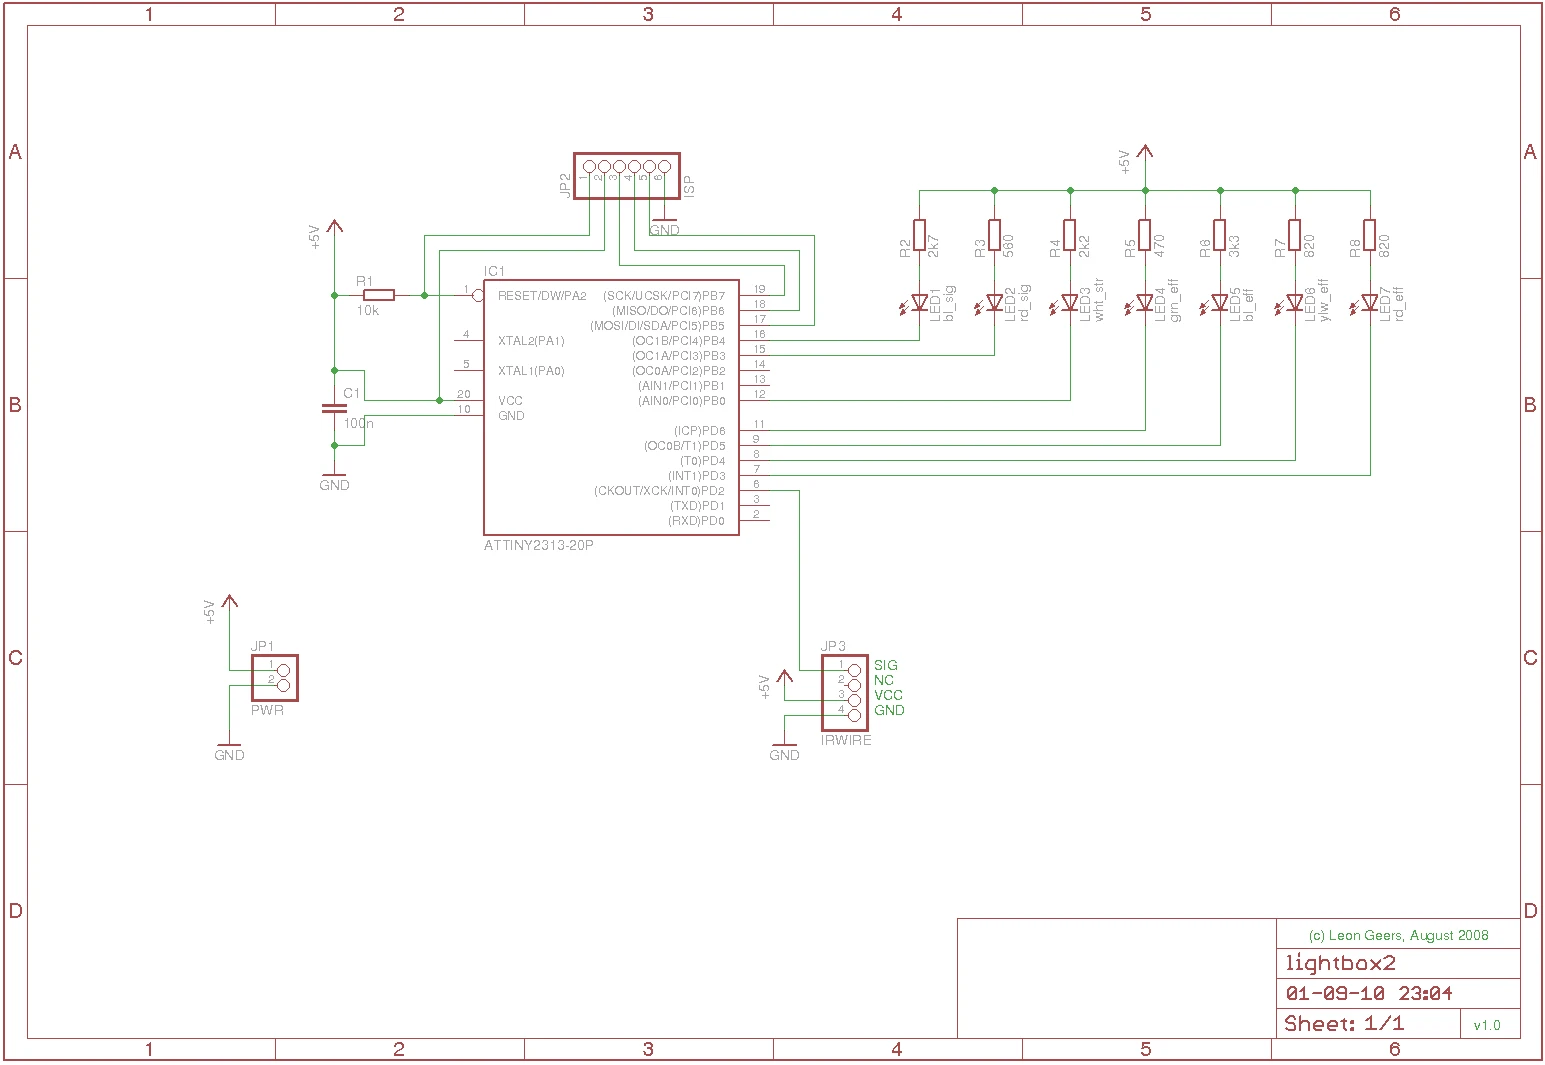Click the +5V supply arrow above JP1

(230, 604)
